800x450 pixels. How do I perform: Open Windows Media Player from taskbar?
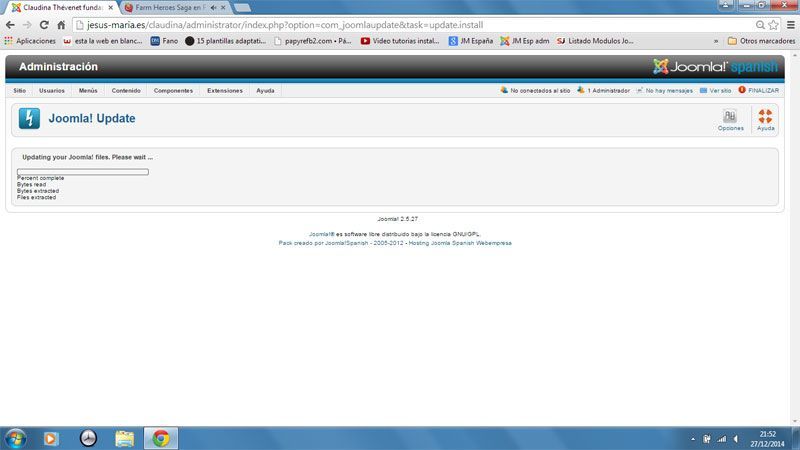(51, 438)
